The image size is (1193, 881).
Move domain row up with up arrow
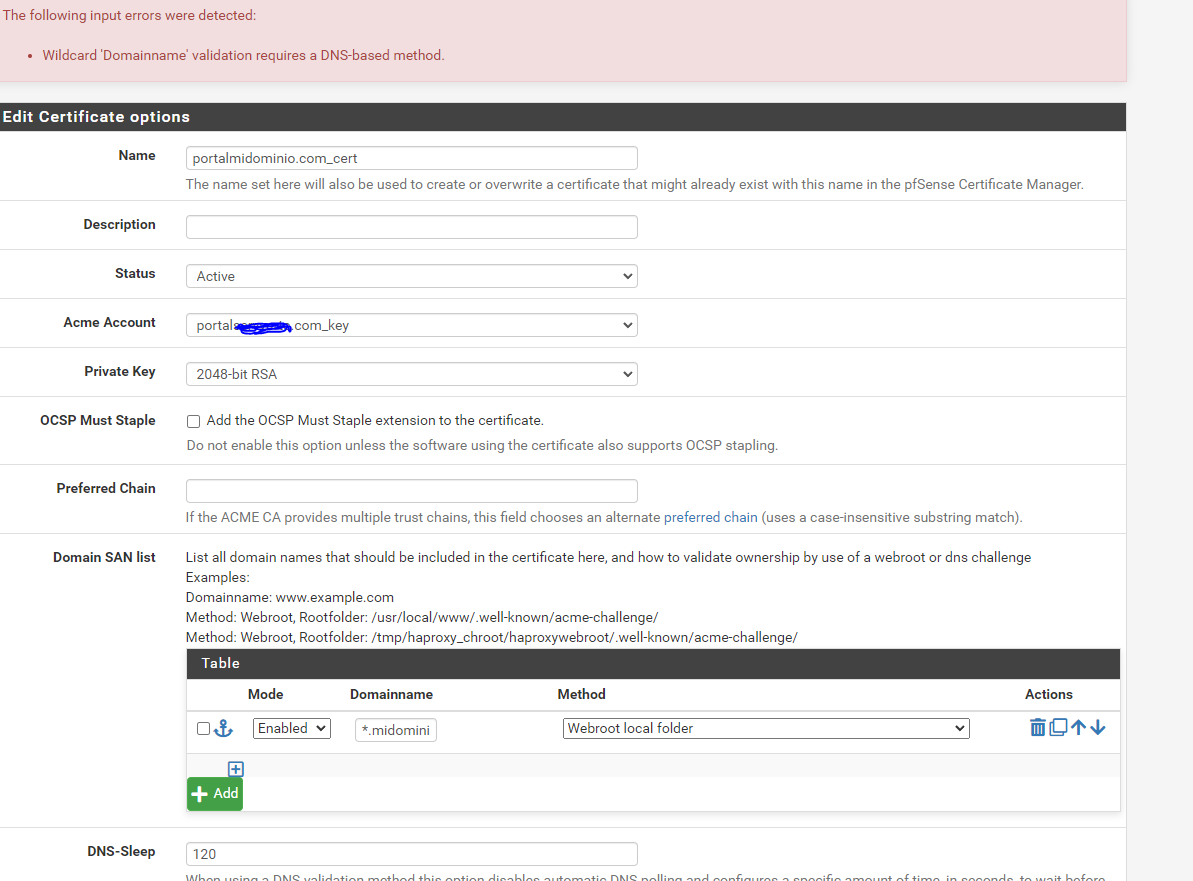pos(1078,728)
